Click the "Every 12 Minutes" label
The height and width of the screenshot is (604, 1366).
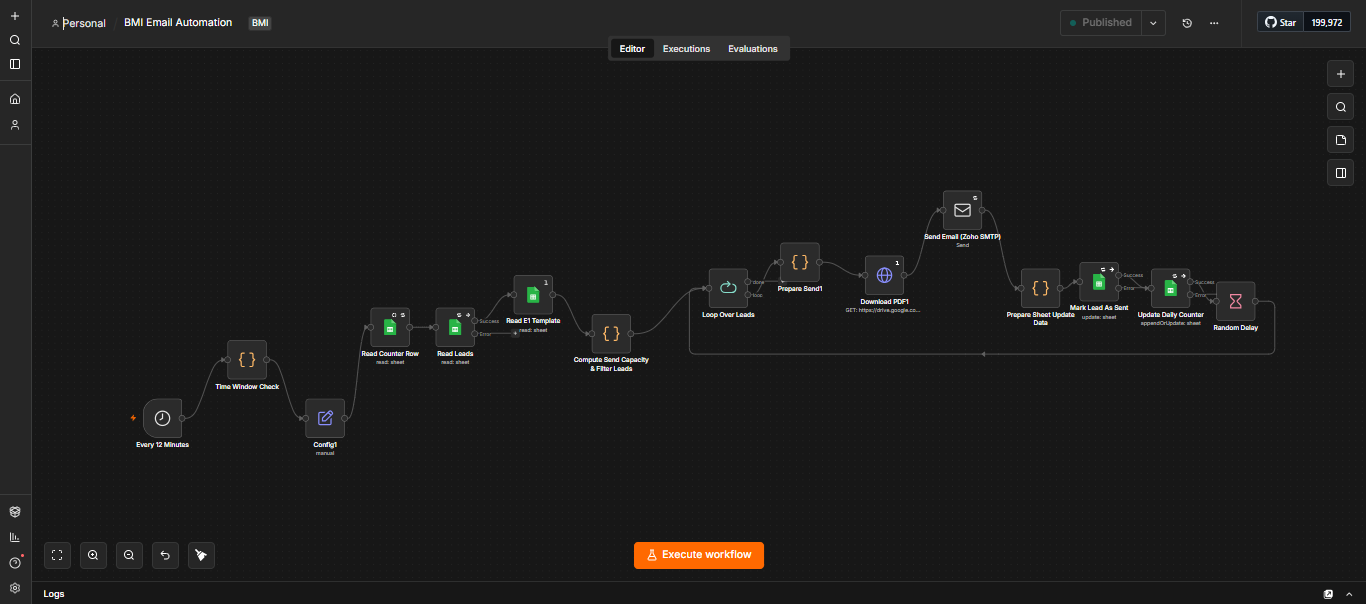pyautogui.click(x=162, y=444)
